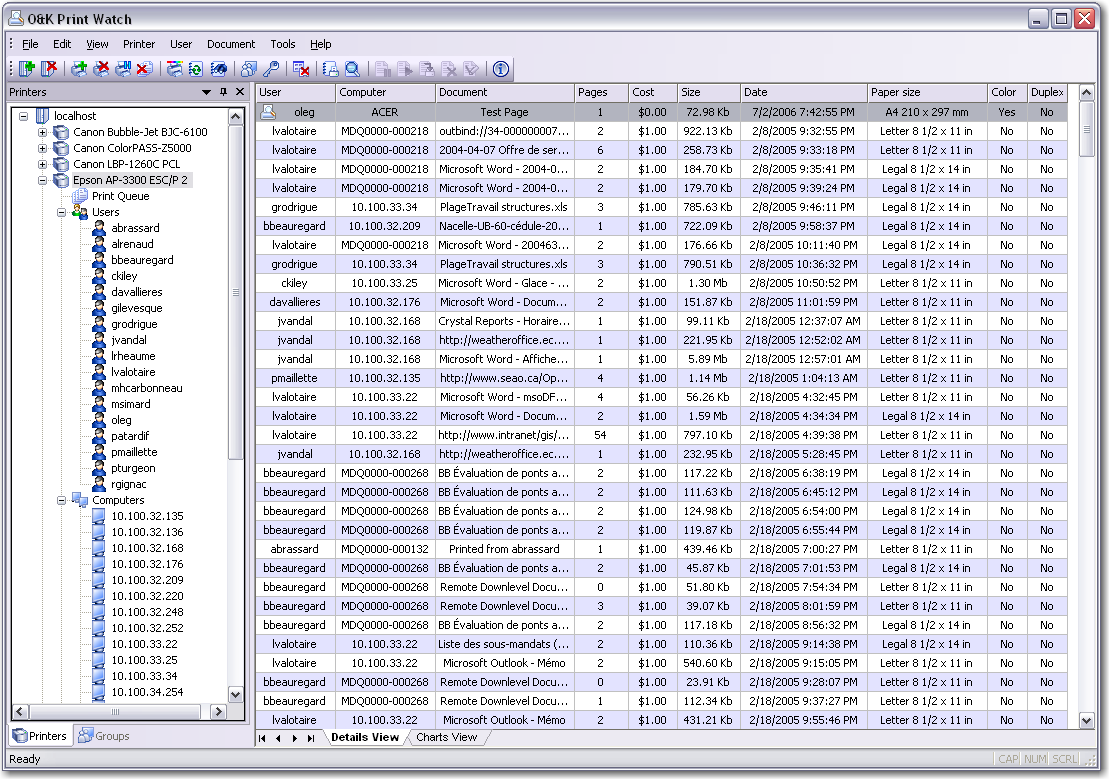Open the Printers panel dropdown arrow
This screenshot has width=1109, height=779.
206,92
